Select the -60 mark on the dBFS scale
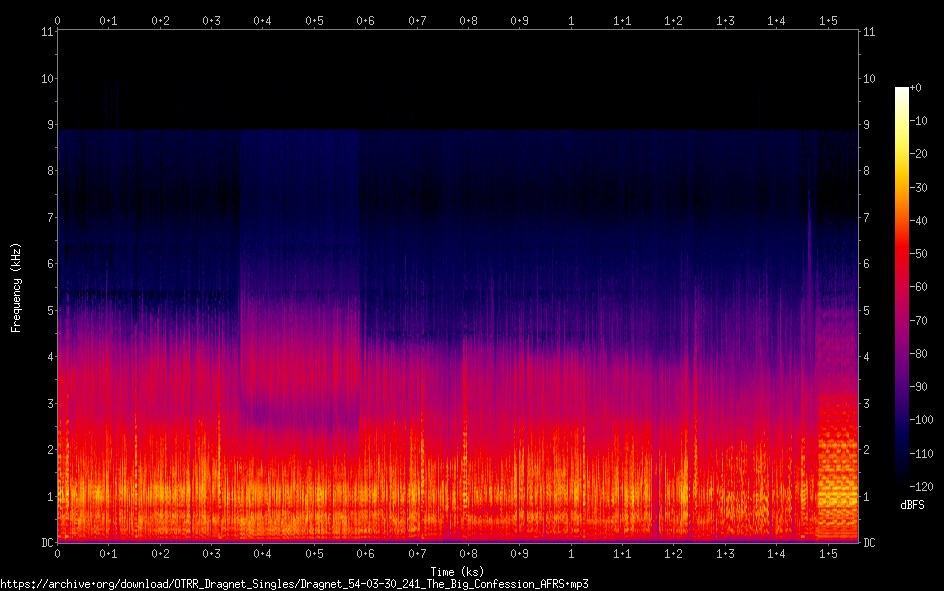Viewport: 944px width, 591px height. 924,287
